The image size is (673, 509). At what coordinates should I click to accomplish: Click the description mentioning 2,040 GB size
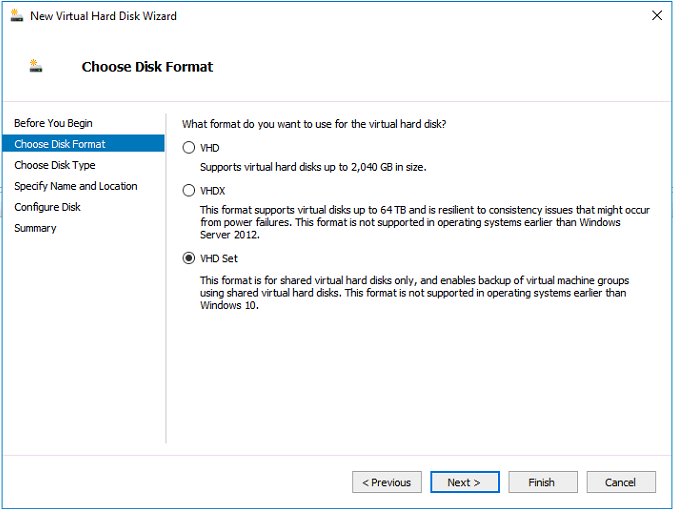click(x=313, y=168)
